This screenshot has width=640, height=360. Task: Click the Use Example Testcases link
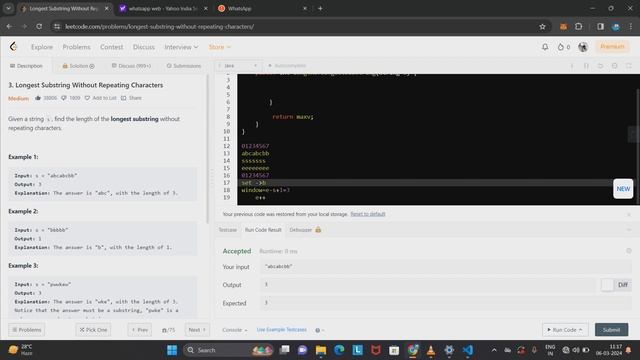282,329
